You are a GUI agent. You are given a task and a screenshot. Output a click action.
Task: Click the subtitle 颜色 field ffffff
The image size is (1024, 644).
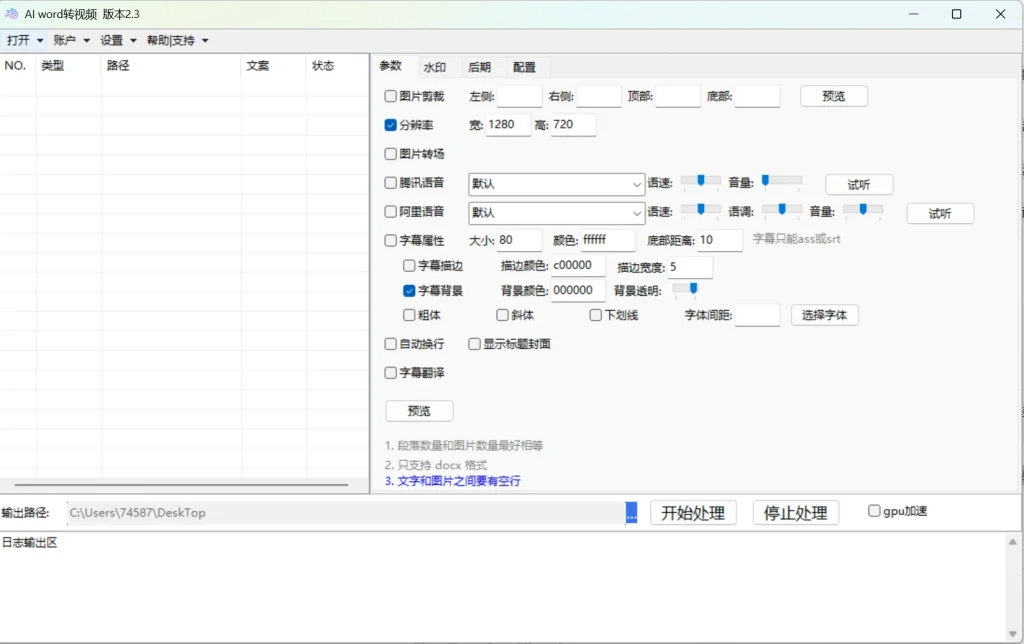tap(608, 240)
